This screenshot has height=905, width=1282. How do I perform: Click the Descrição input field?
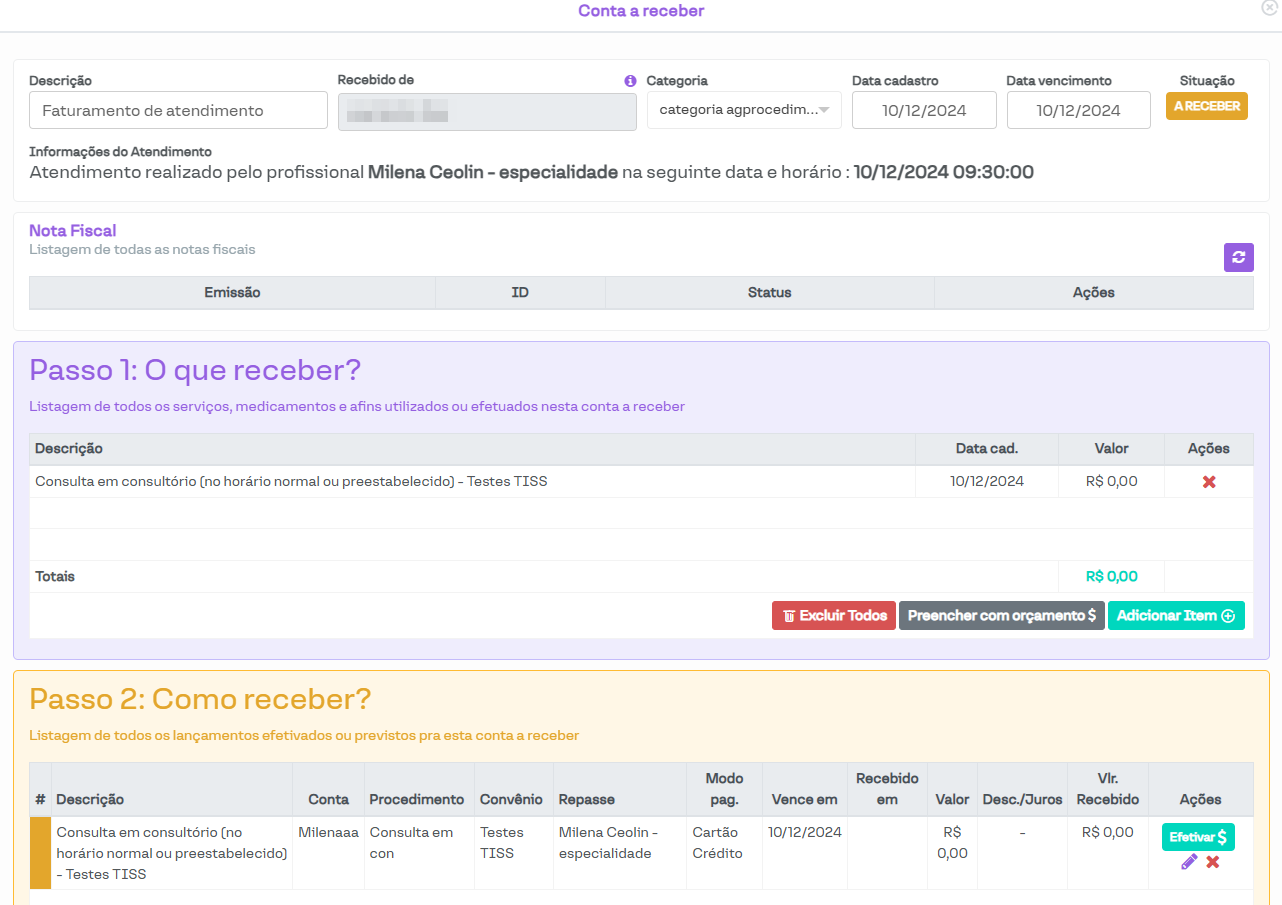click(x=178, y=110)
